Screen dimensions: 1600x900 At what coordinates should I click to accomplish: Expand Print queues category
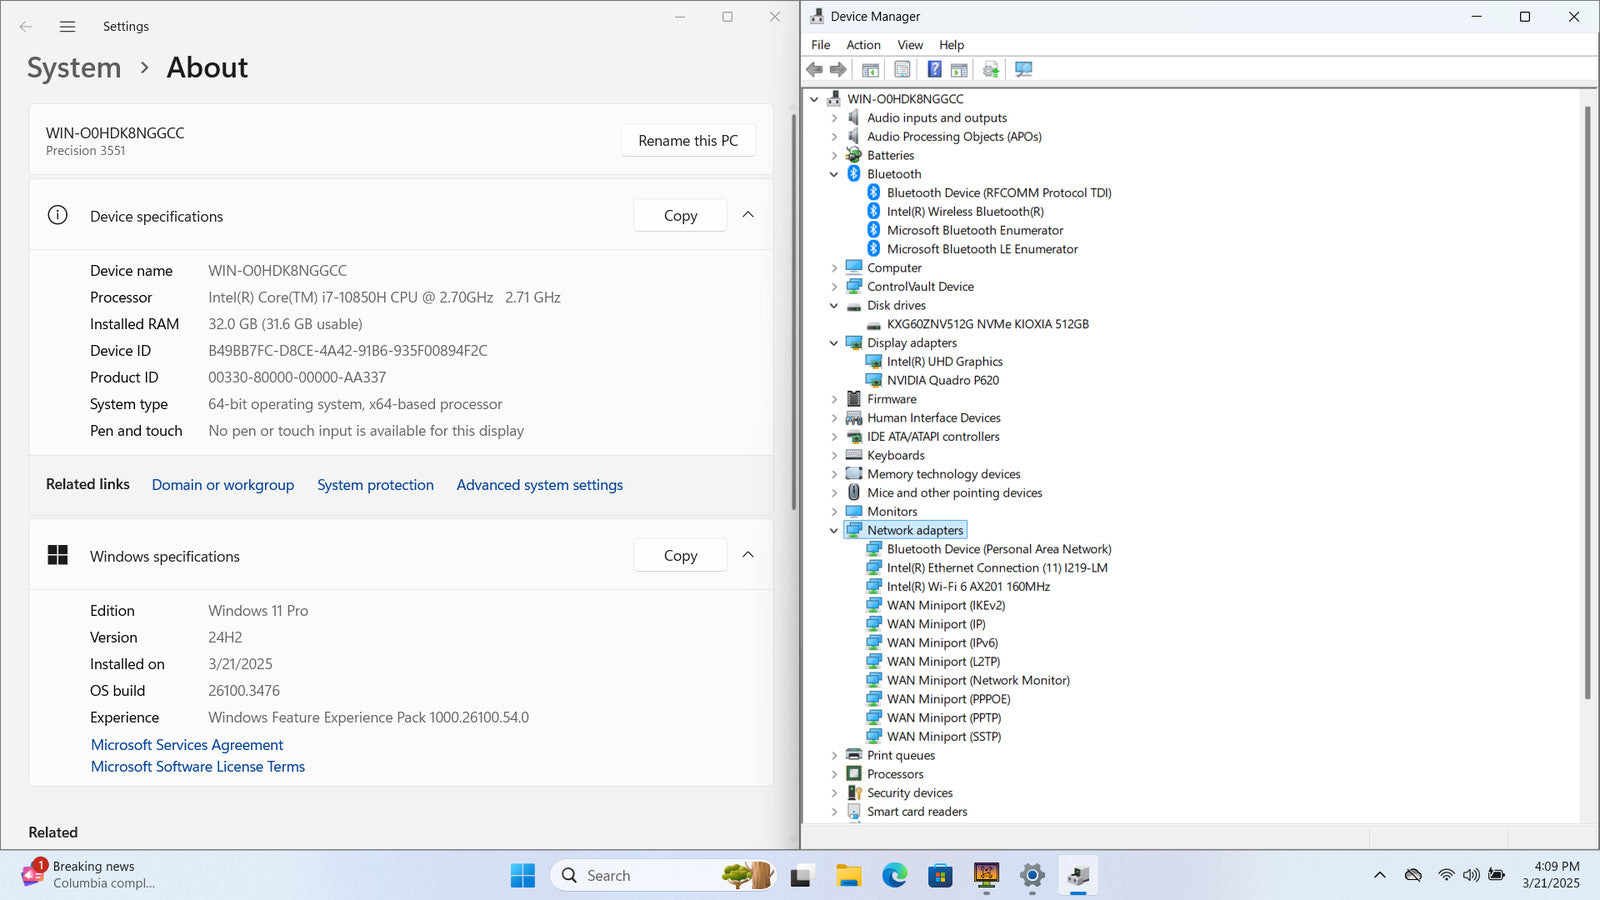[834, 755]
